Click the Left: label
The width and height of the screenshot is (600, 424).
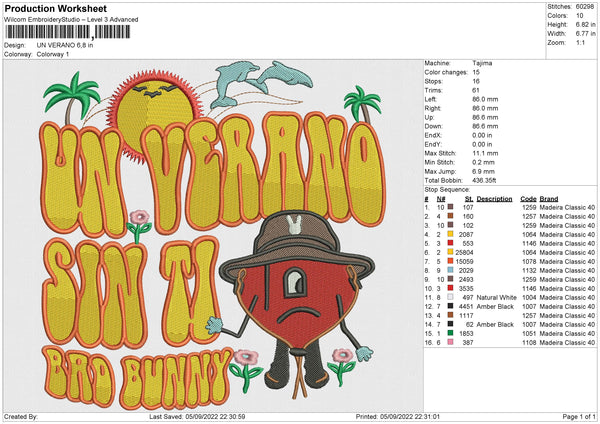click(430, 99)
